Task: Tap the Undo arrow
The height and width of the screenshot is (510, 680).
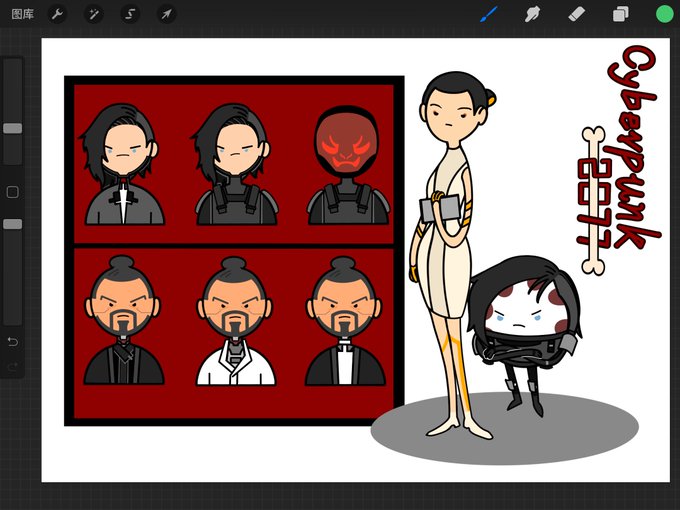Action: tap(13, 342)
